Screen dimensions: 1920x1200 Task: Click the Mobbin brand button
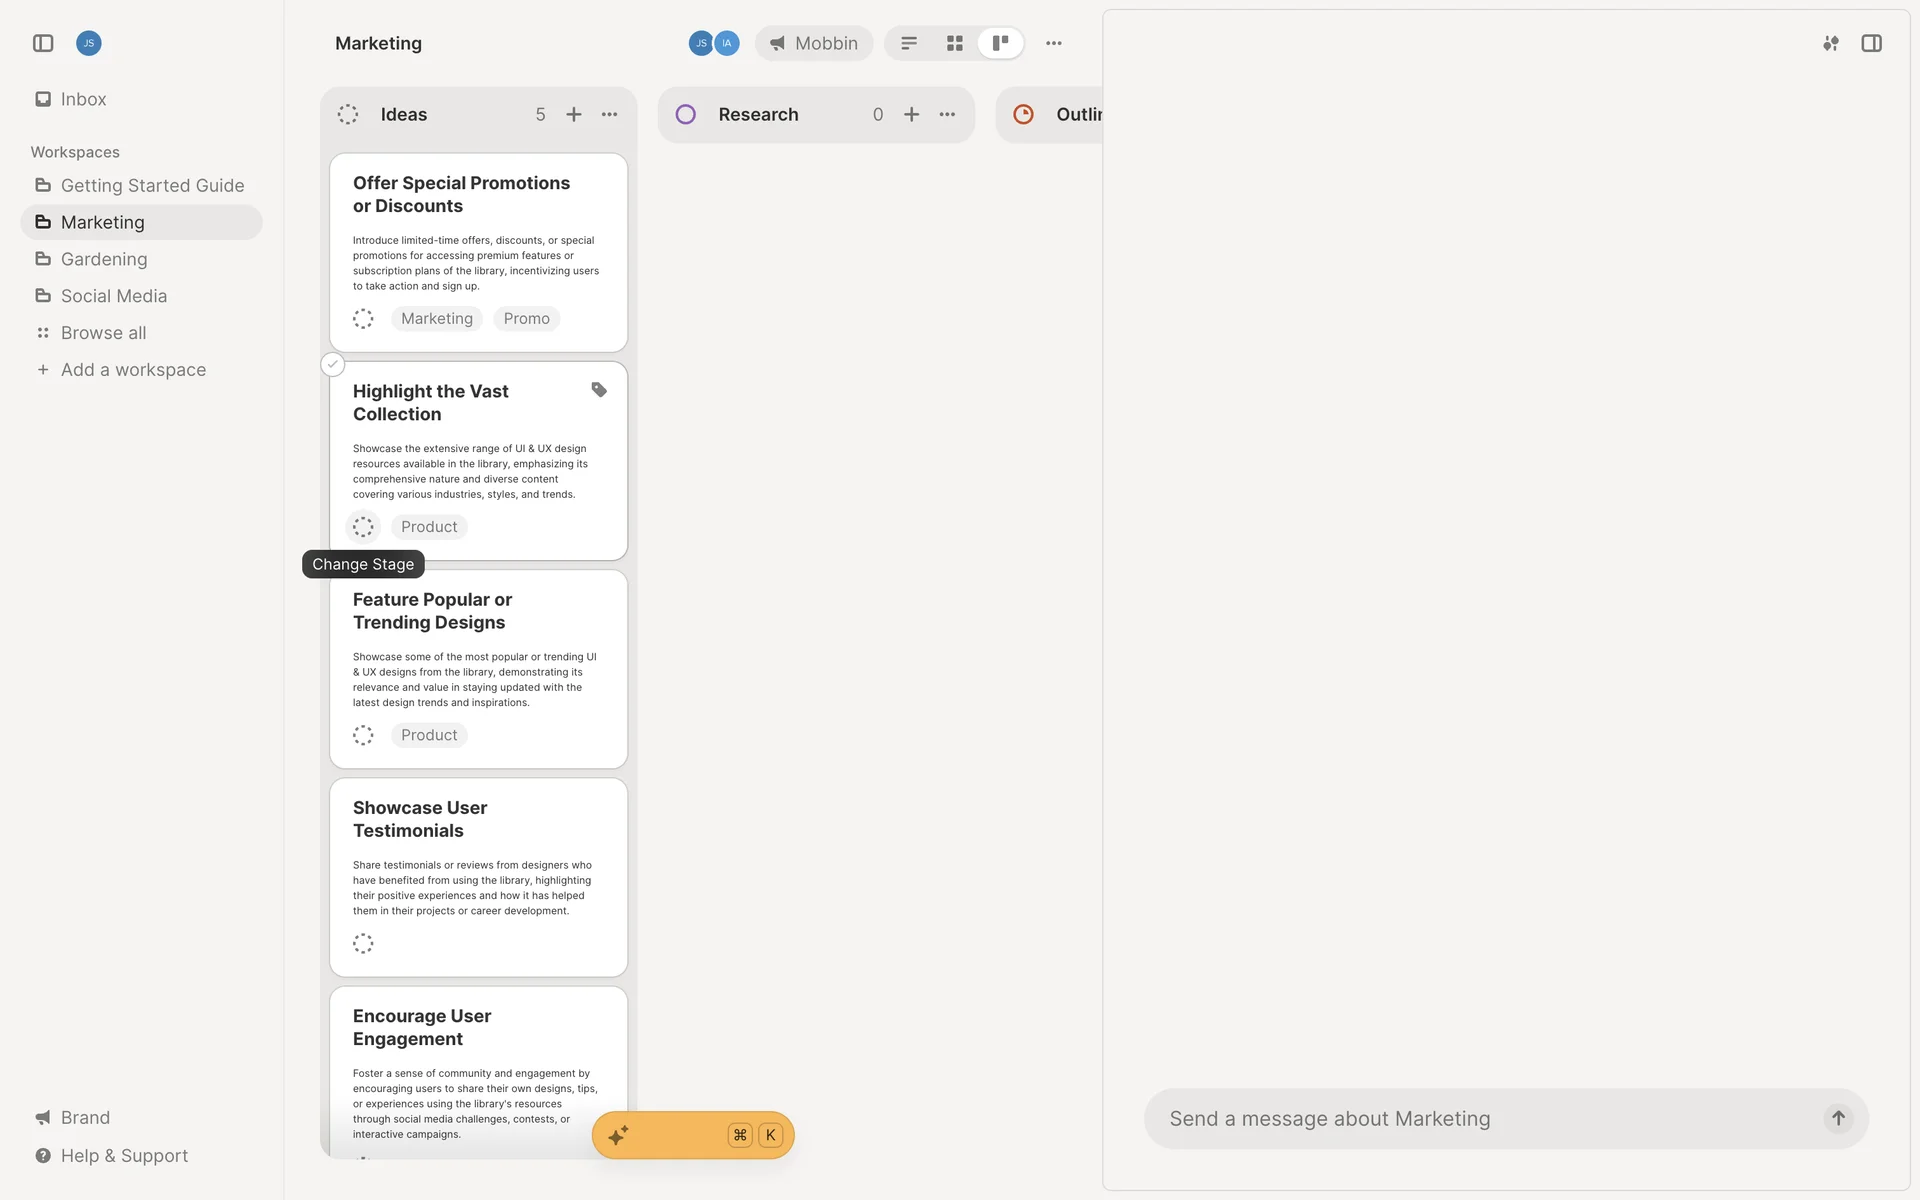[x=814, y=43]
